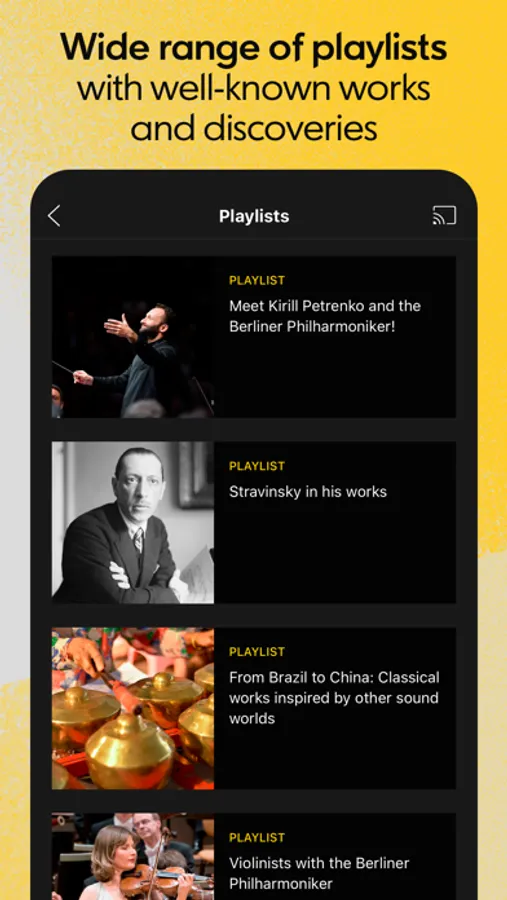Open 'From Brazil to China' playlist title
This screenshot has width=507, height=900.
[x=334, y=698]
